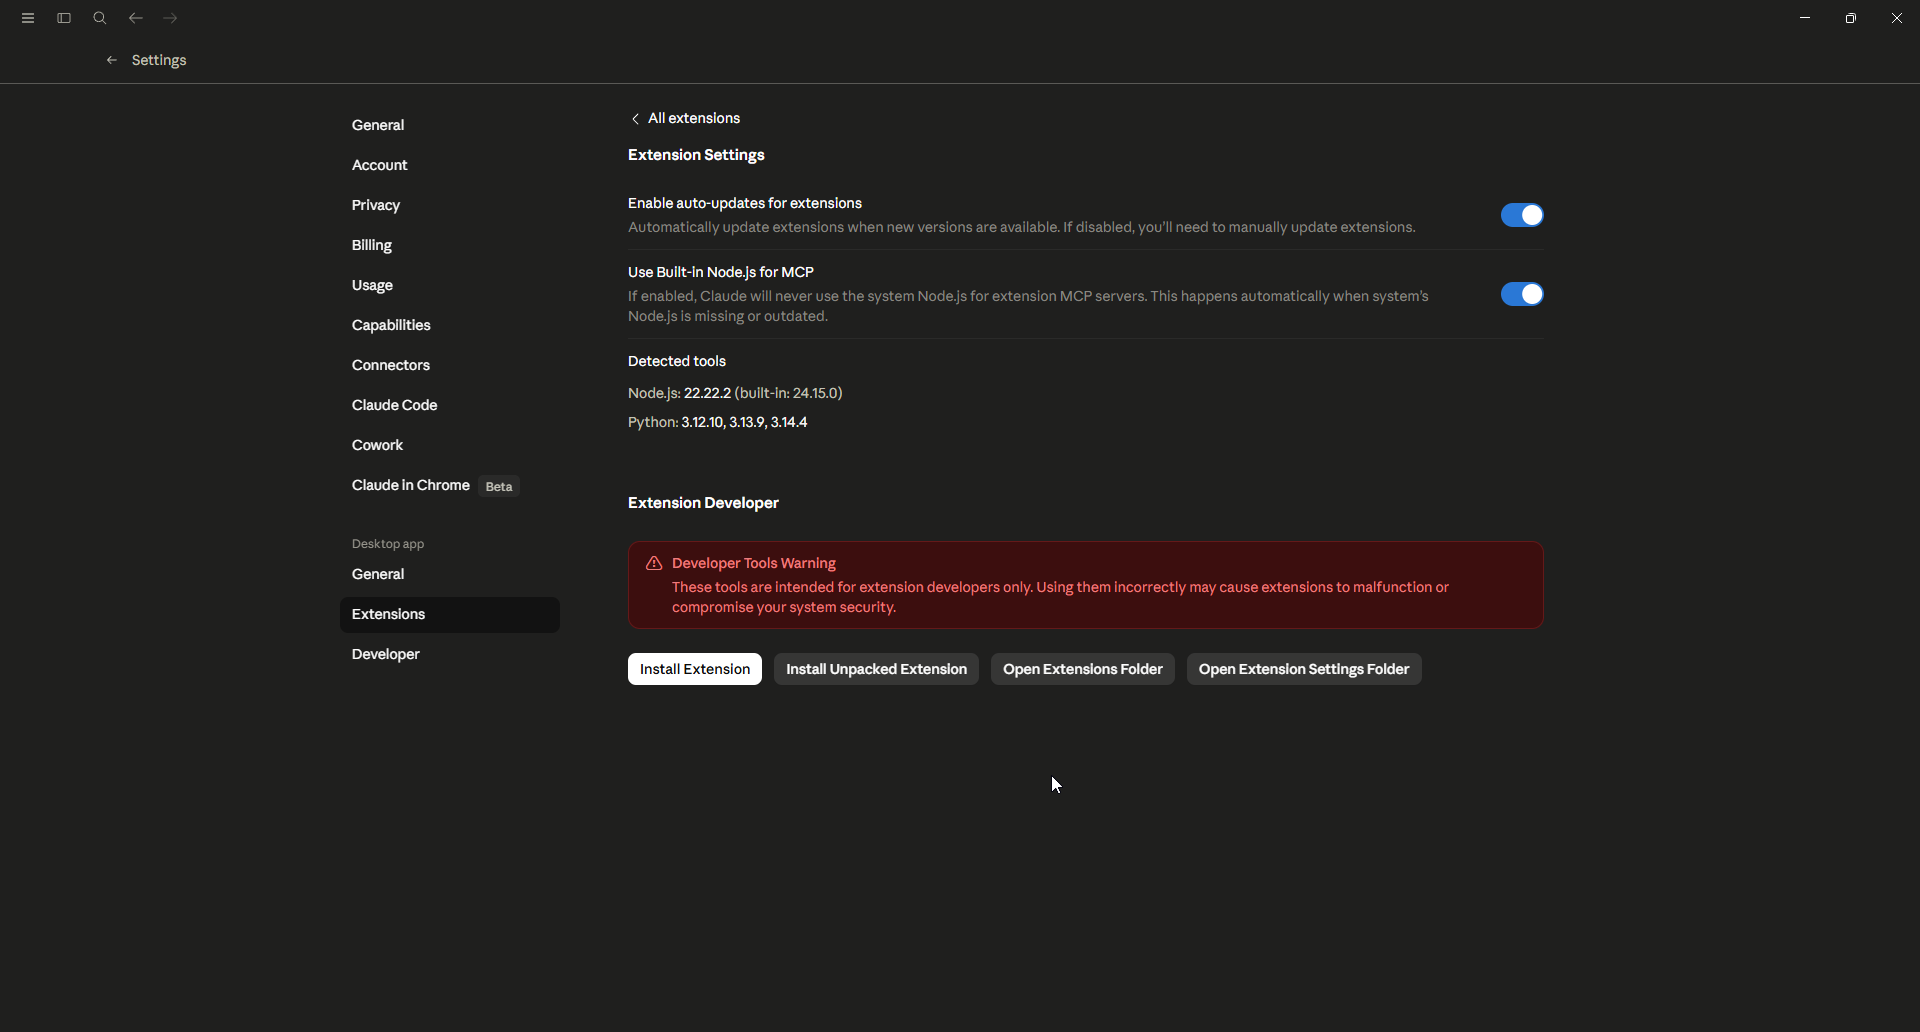Click the Install Extension button

tap(695, 669)
